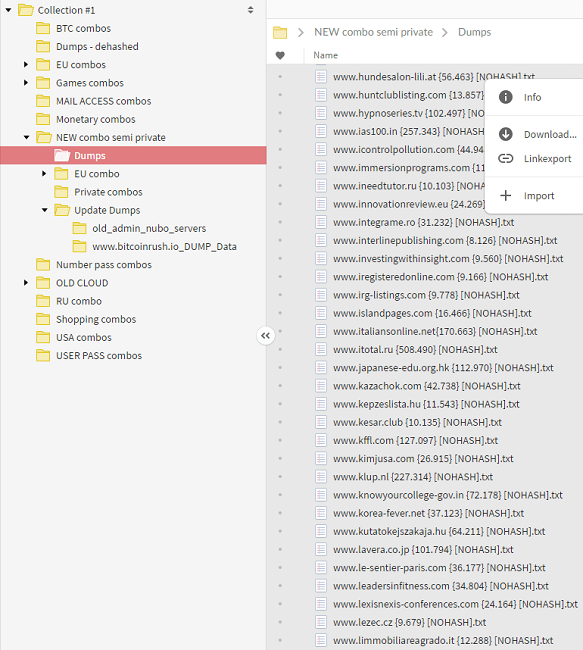Expand the EU combo subfolder
Viewport: 583px width, 650px height.
click(44, 174)
